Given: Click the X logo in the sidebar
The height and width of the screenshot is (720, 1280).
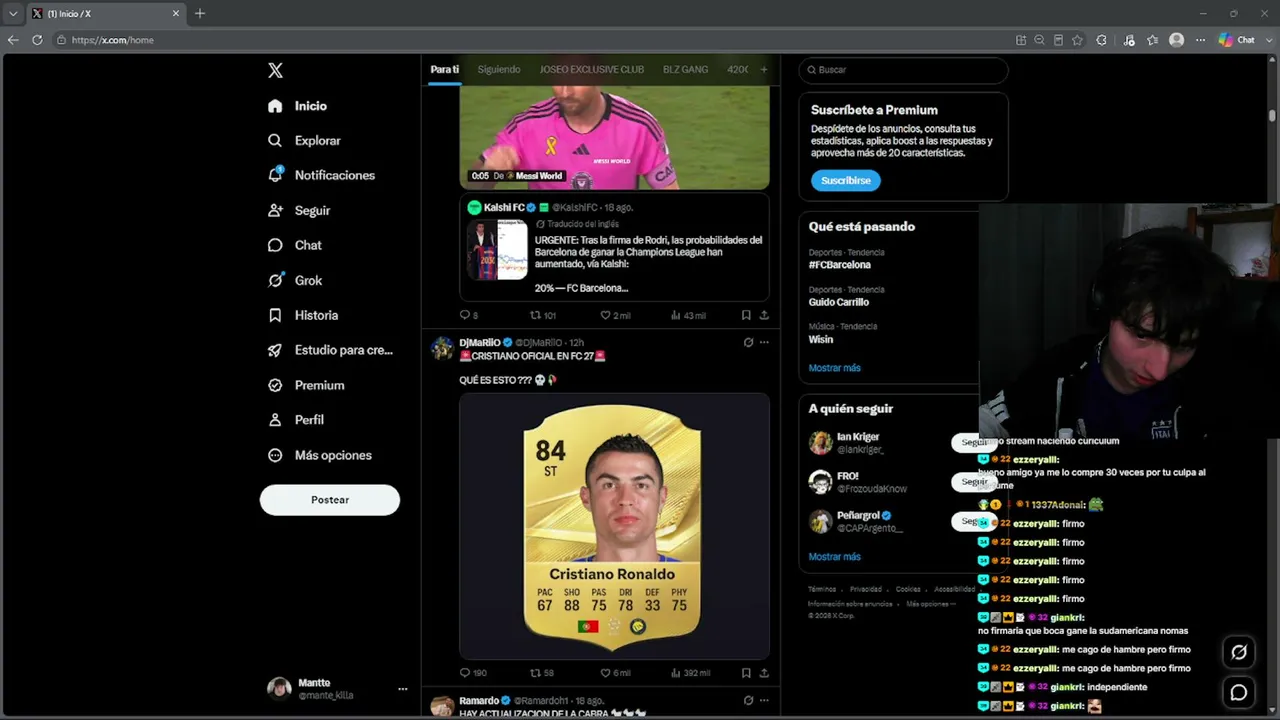Looking at the screenshot, I should [x=275, y=70].
